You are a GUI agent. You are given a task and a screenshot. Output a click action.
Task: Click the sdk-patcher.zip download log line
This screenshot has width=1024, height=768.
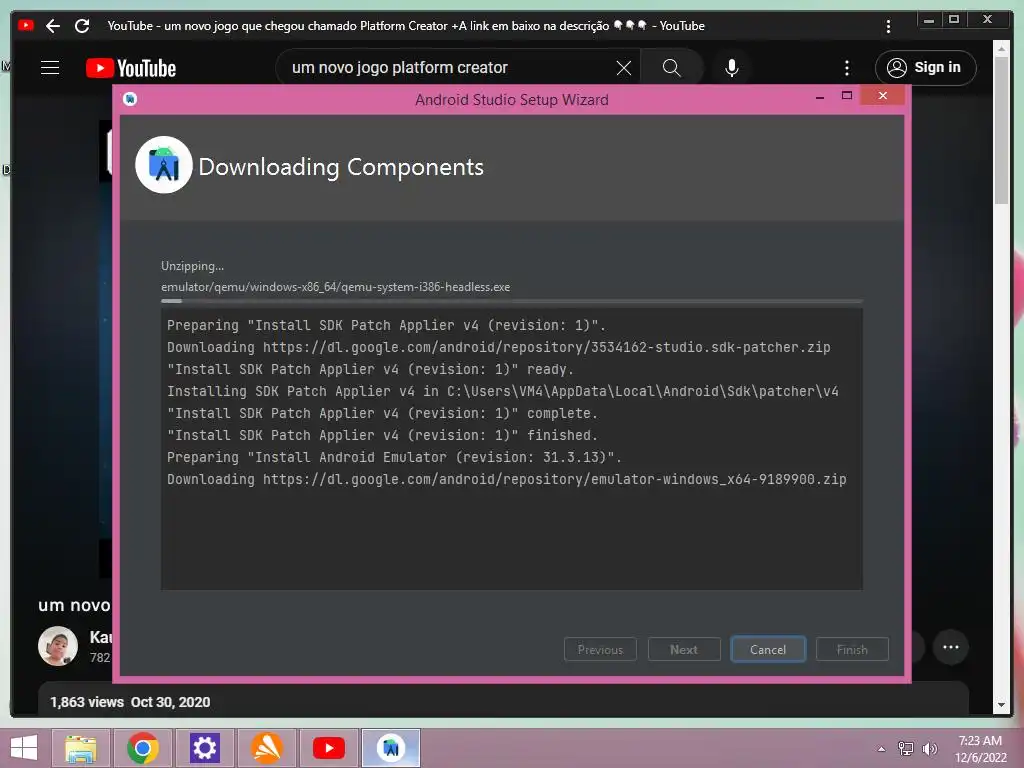[499, 347]
